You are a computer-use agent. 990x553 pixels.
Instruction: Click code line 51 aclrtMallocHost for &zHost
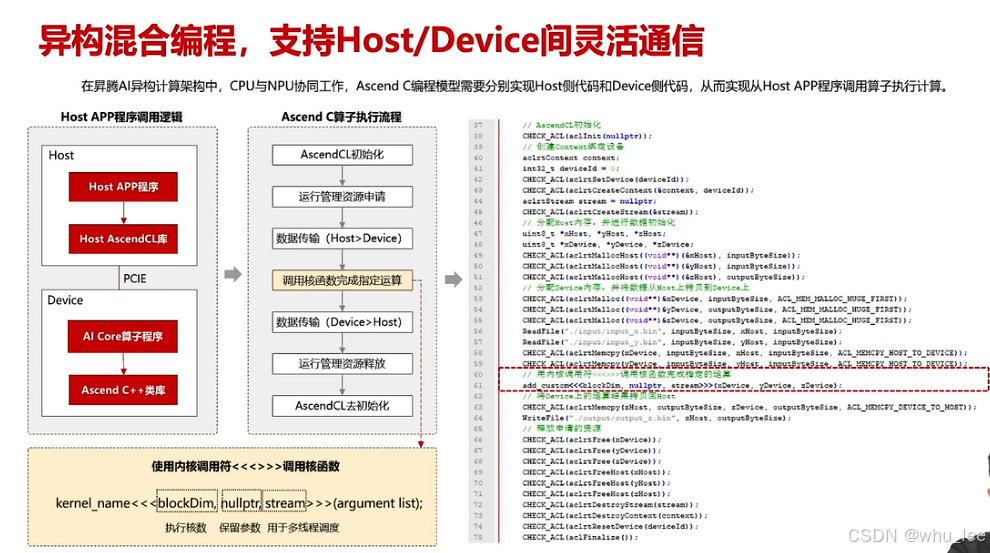tap(664, 277)
